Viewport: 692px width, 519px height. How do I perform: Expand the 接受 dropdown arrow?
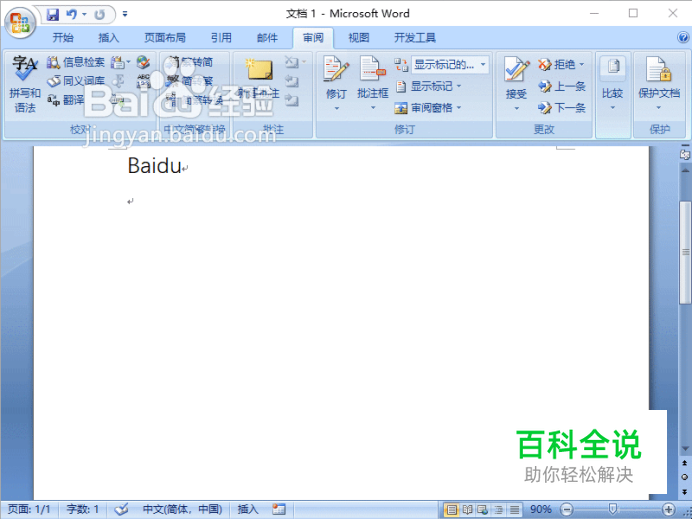point(516,109)
